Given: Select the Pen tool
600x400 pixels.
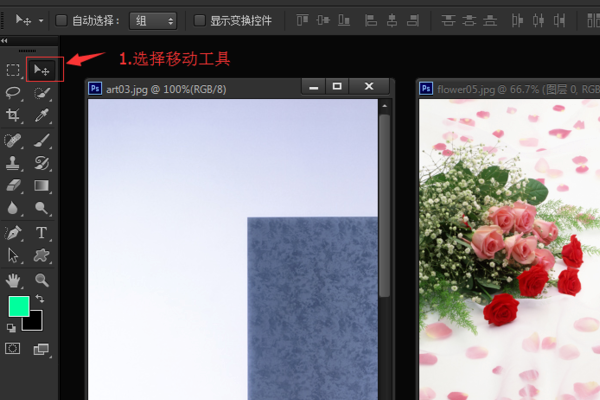Looking at the screenshot, I should click(13, 232).
